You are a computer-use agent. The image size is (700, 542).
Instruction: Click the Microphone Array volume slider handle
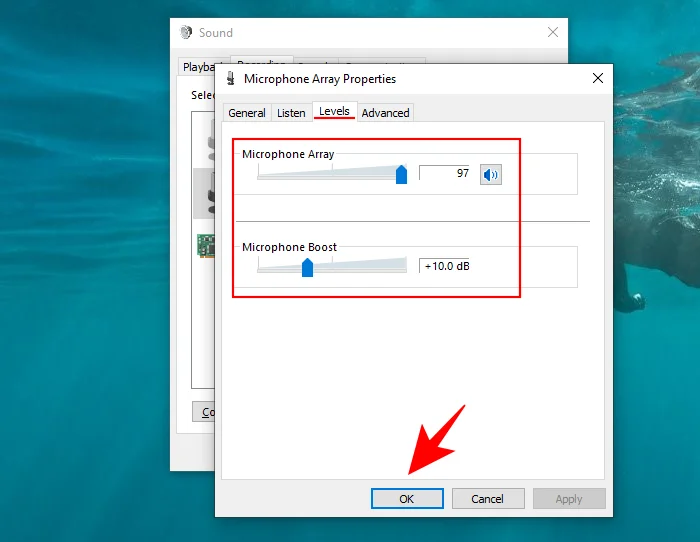point(401,175)
